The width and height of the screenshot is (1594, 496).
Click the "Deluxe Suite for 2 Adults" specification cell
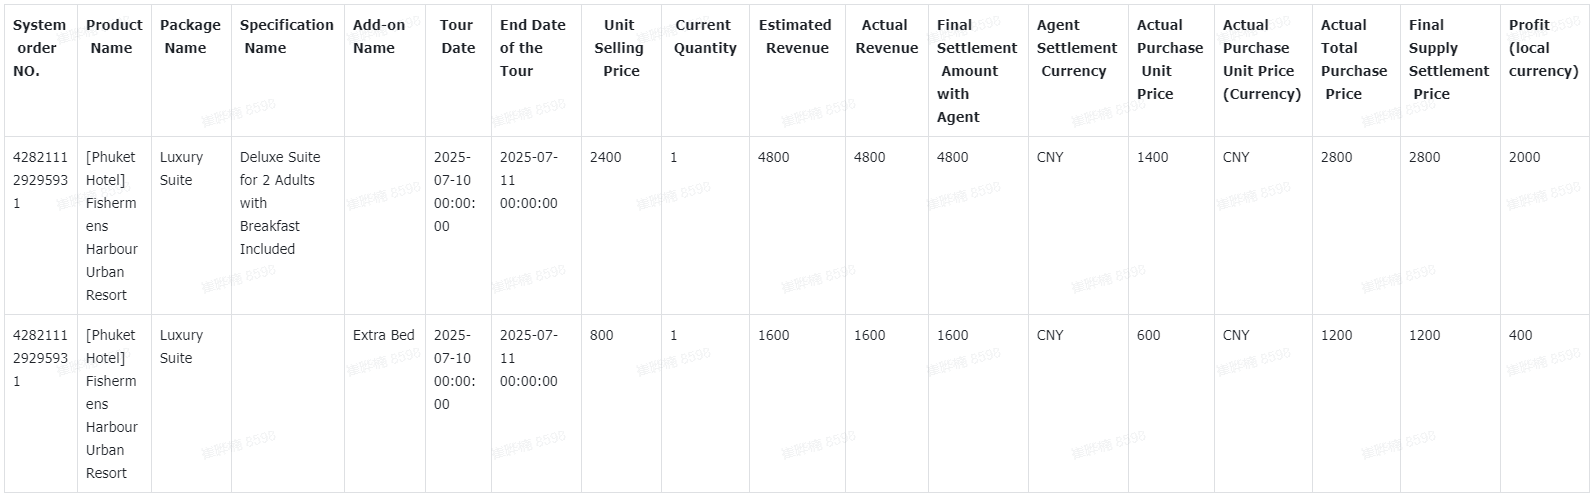pos(279,203)
